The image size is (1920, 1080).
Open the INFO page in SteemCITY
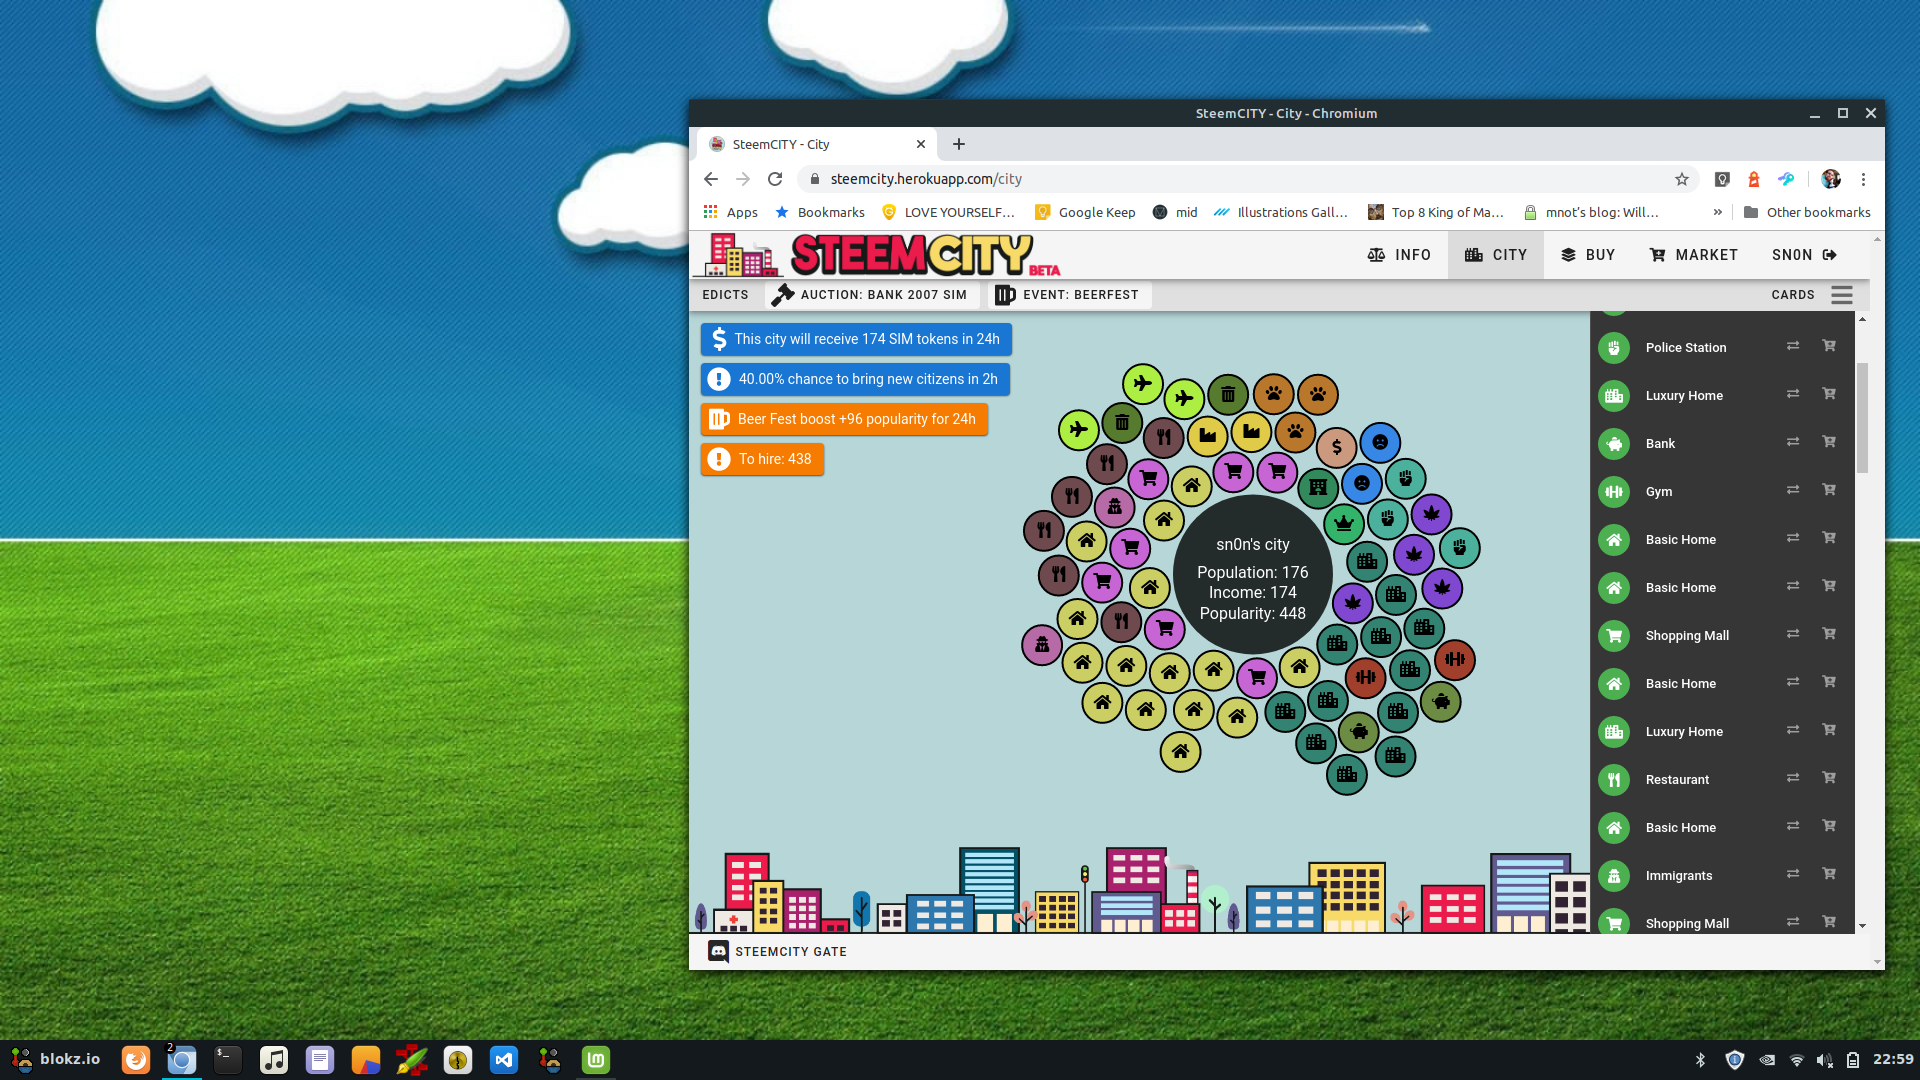pos(1398,255)
